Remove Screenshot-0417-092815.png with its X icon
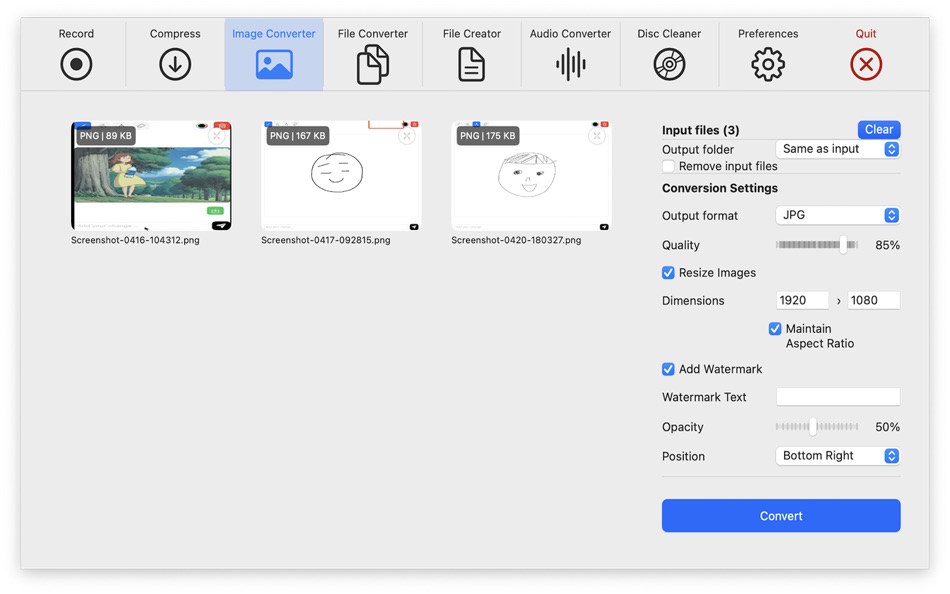 407,136
